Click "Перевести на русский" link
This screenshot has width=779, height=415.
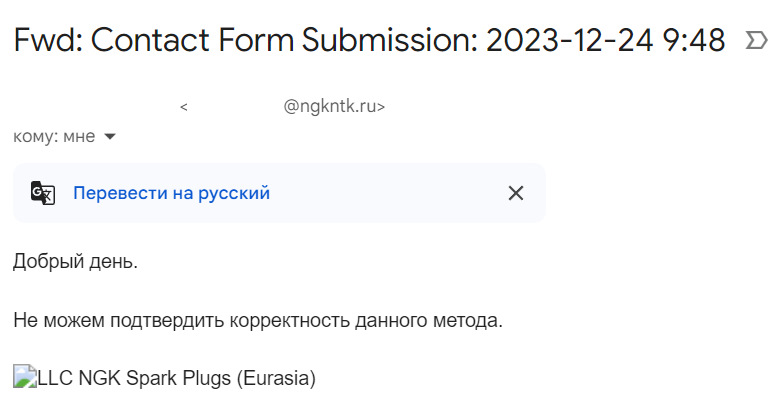click(x=171, y=193)
